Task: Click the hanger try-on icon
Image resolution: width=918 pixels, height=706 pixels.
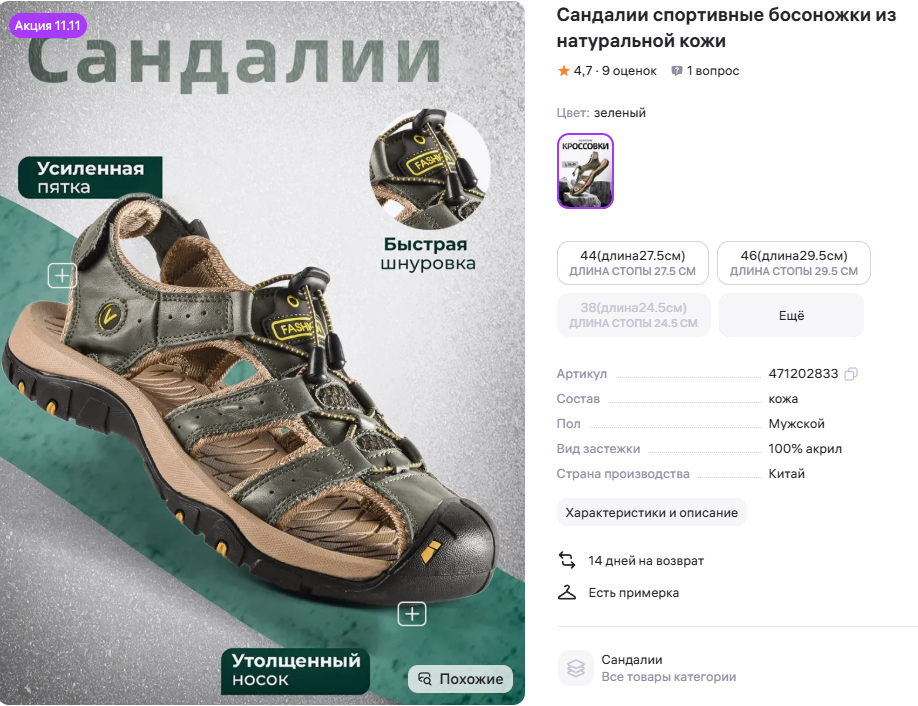Action: click(x=567, y=592)
